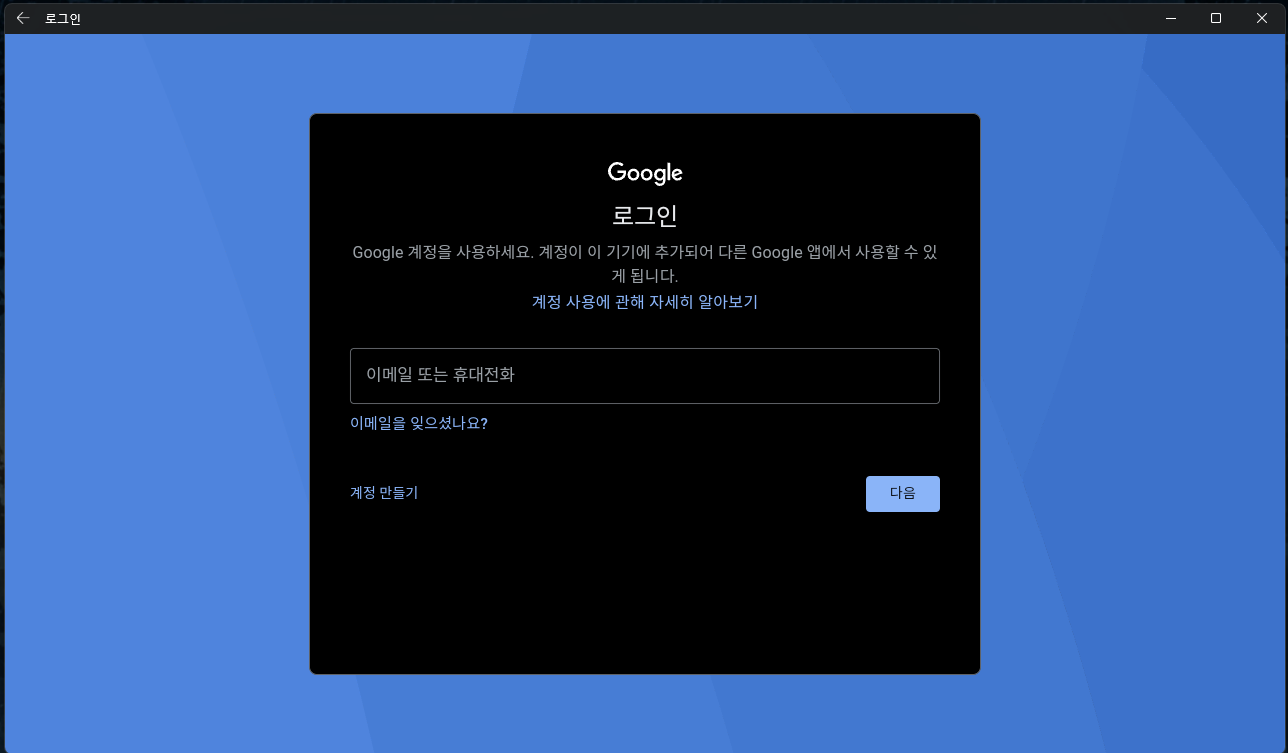Click the back arrow in title bar
This screenshot has height=753, width=1288.
23,18
